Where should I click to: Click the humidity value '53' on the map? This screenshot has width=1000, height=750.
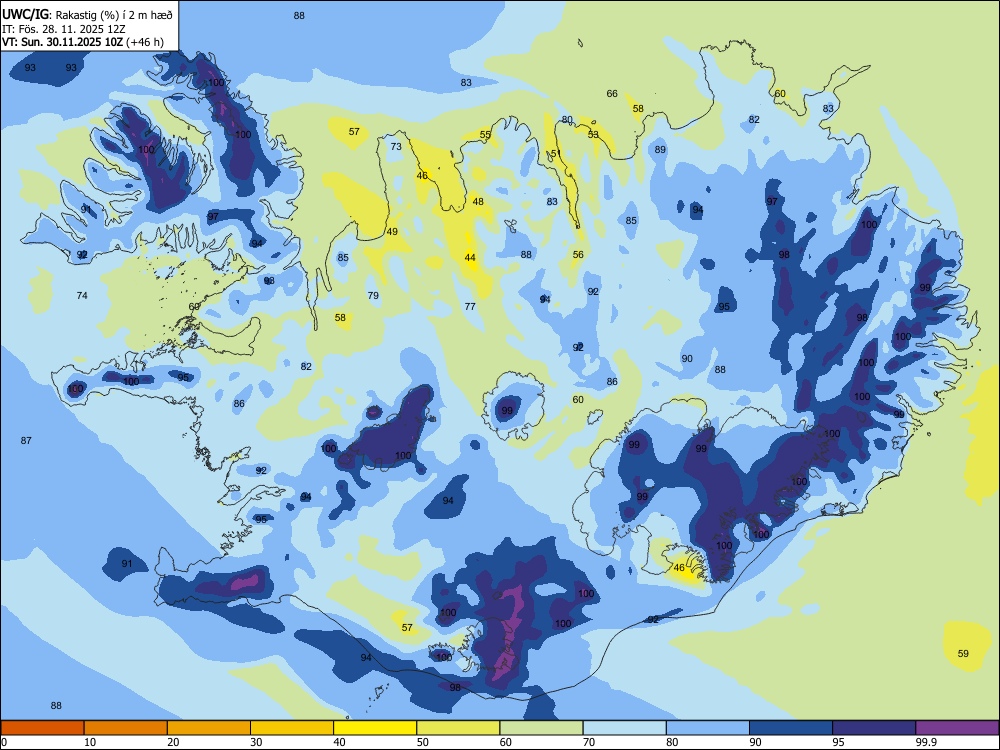593,135
